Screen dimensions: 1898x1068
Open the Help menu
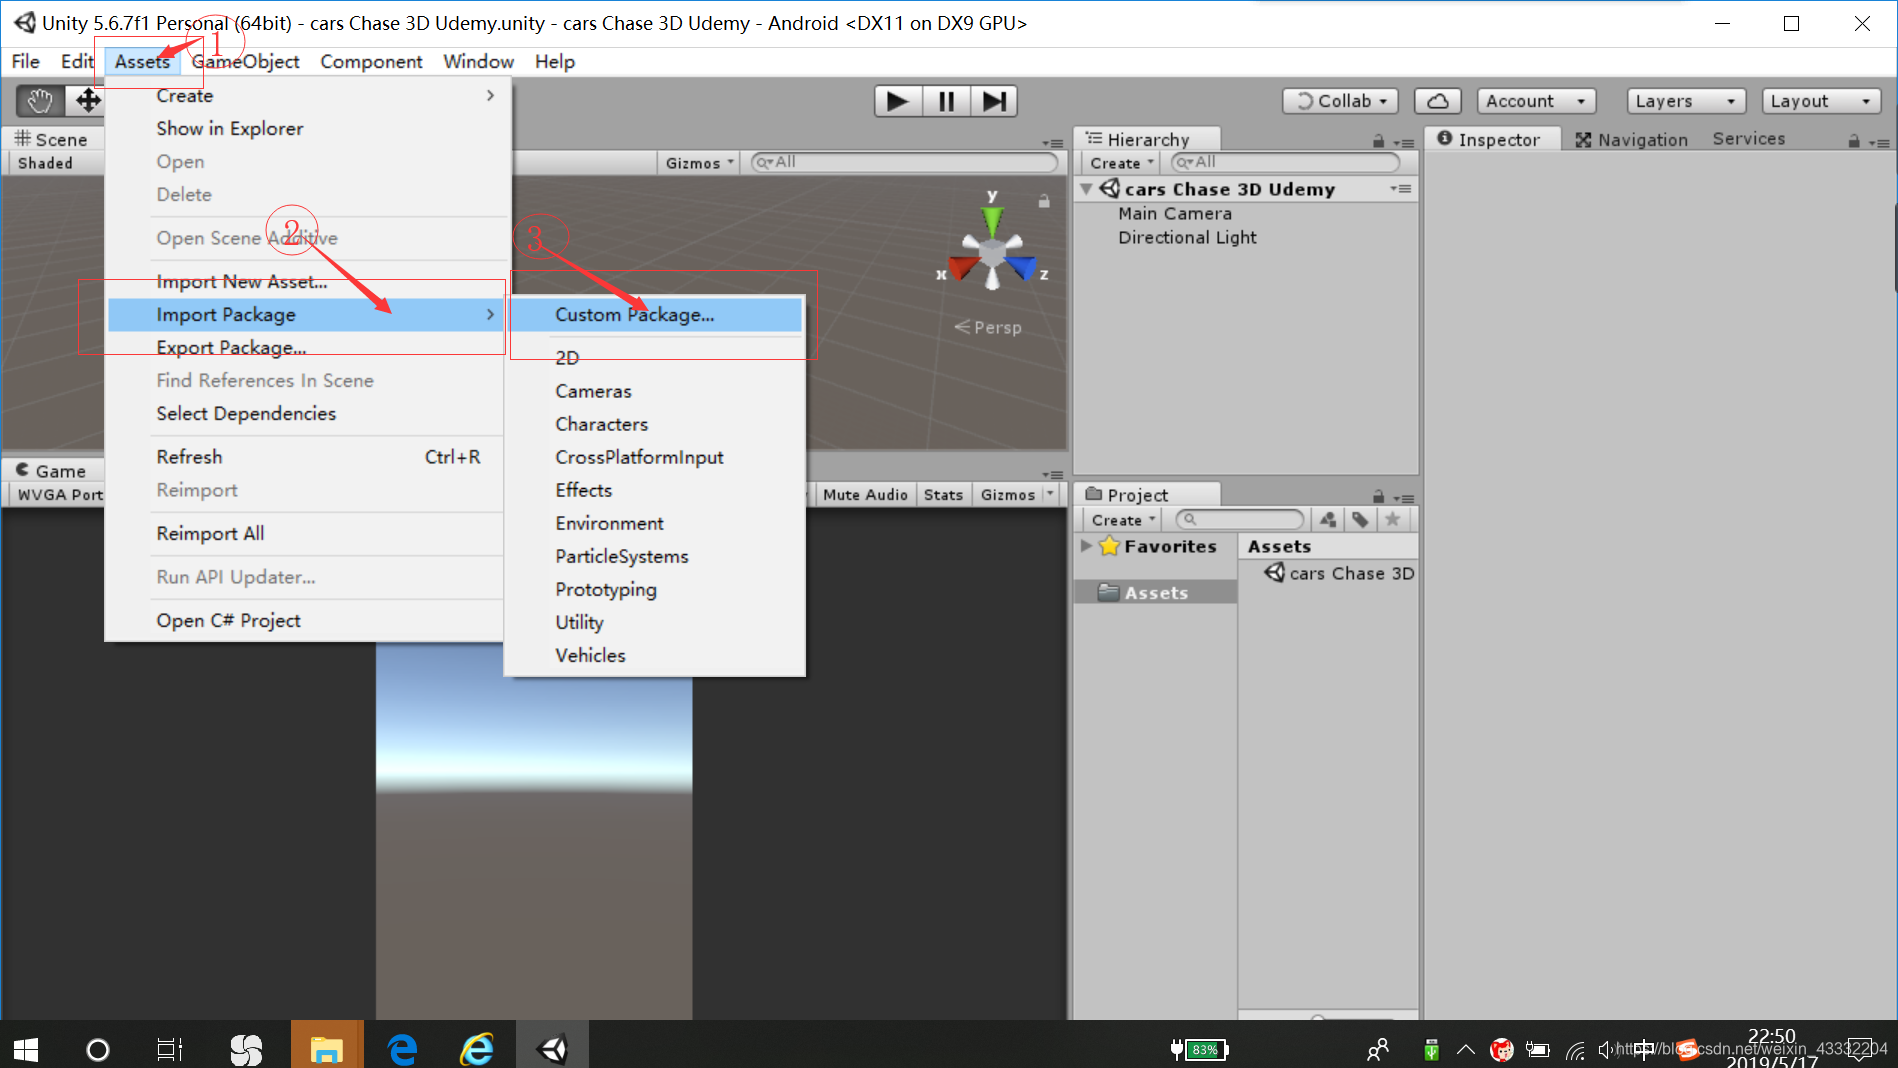tap(554, 62)
